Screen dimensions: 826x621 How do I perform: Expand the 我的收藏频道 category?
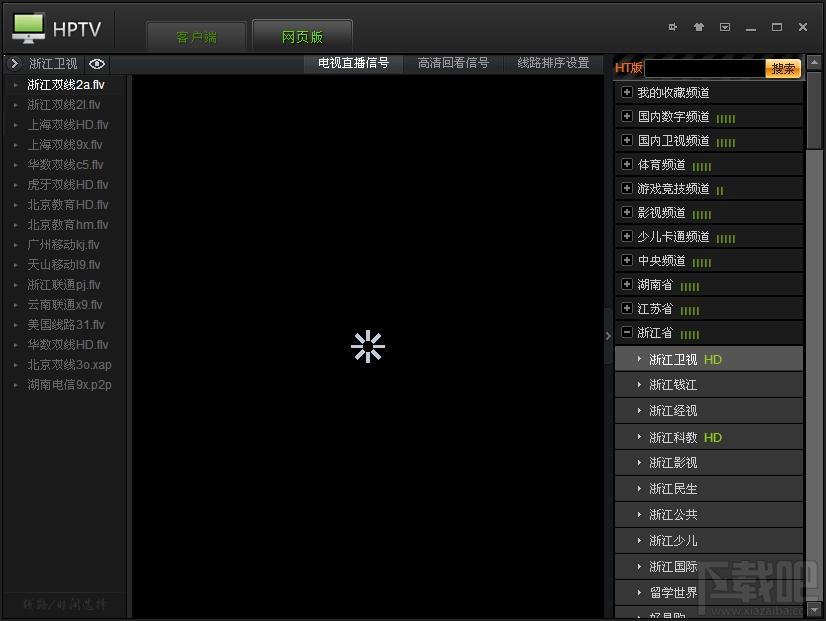[626, 92]
